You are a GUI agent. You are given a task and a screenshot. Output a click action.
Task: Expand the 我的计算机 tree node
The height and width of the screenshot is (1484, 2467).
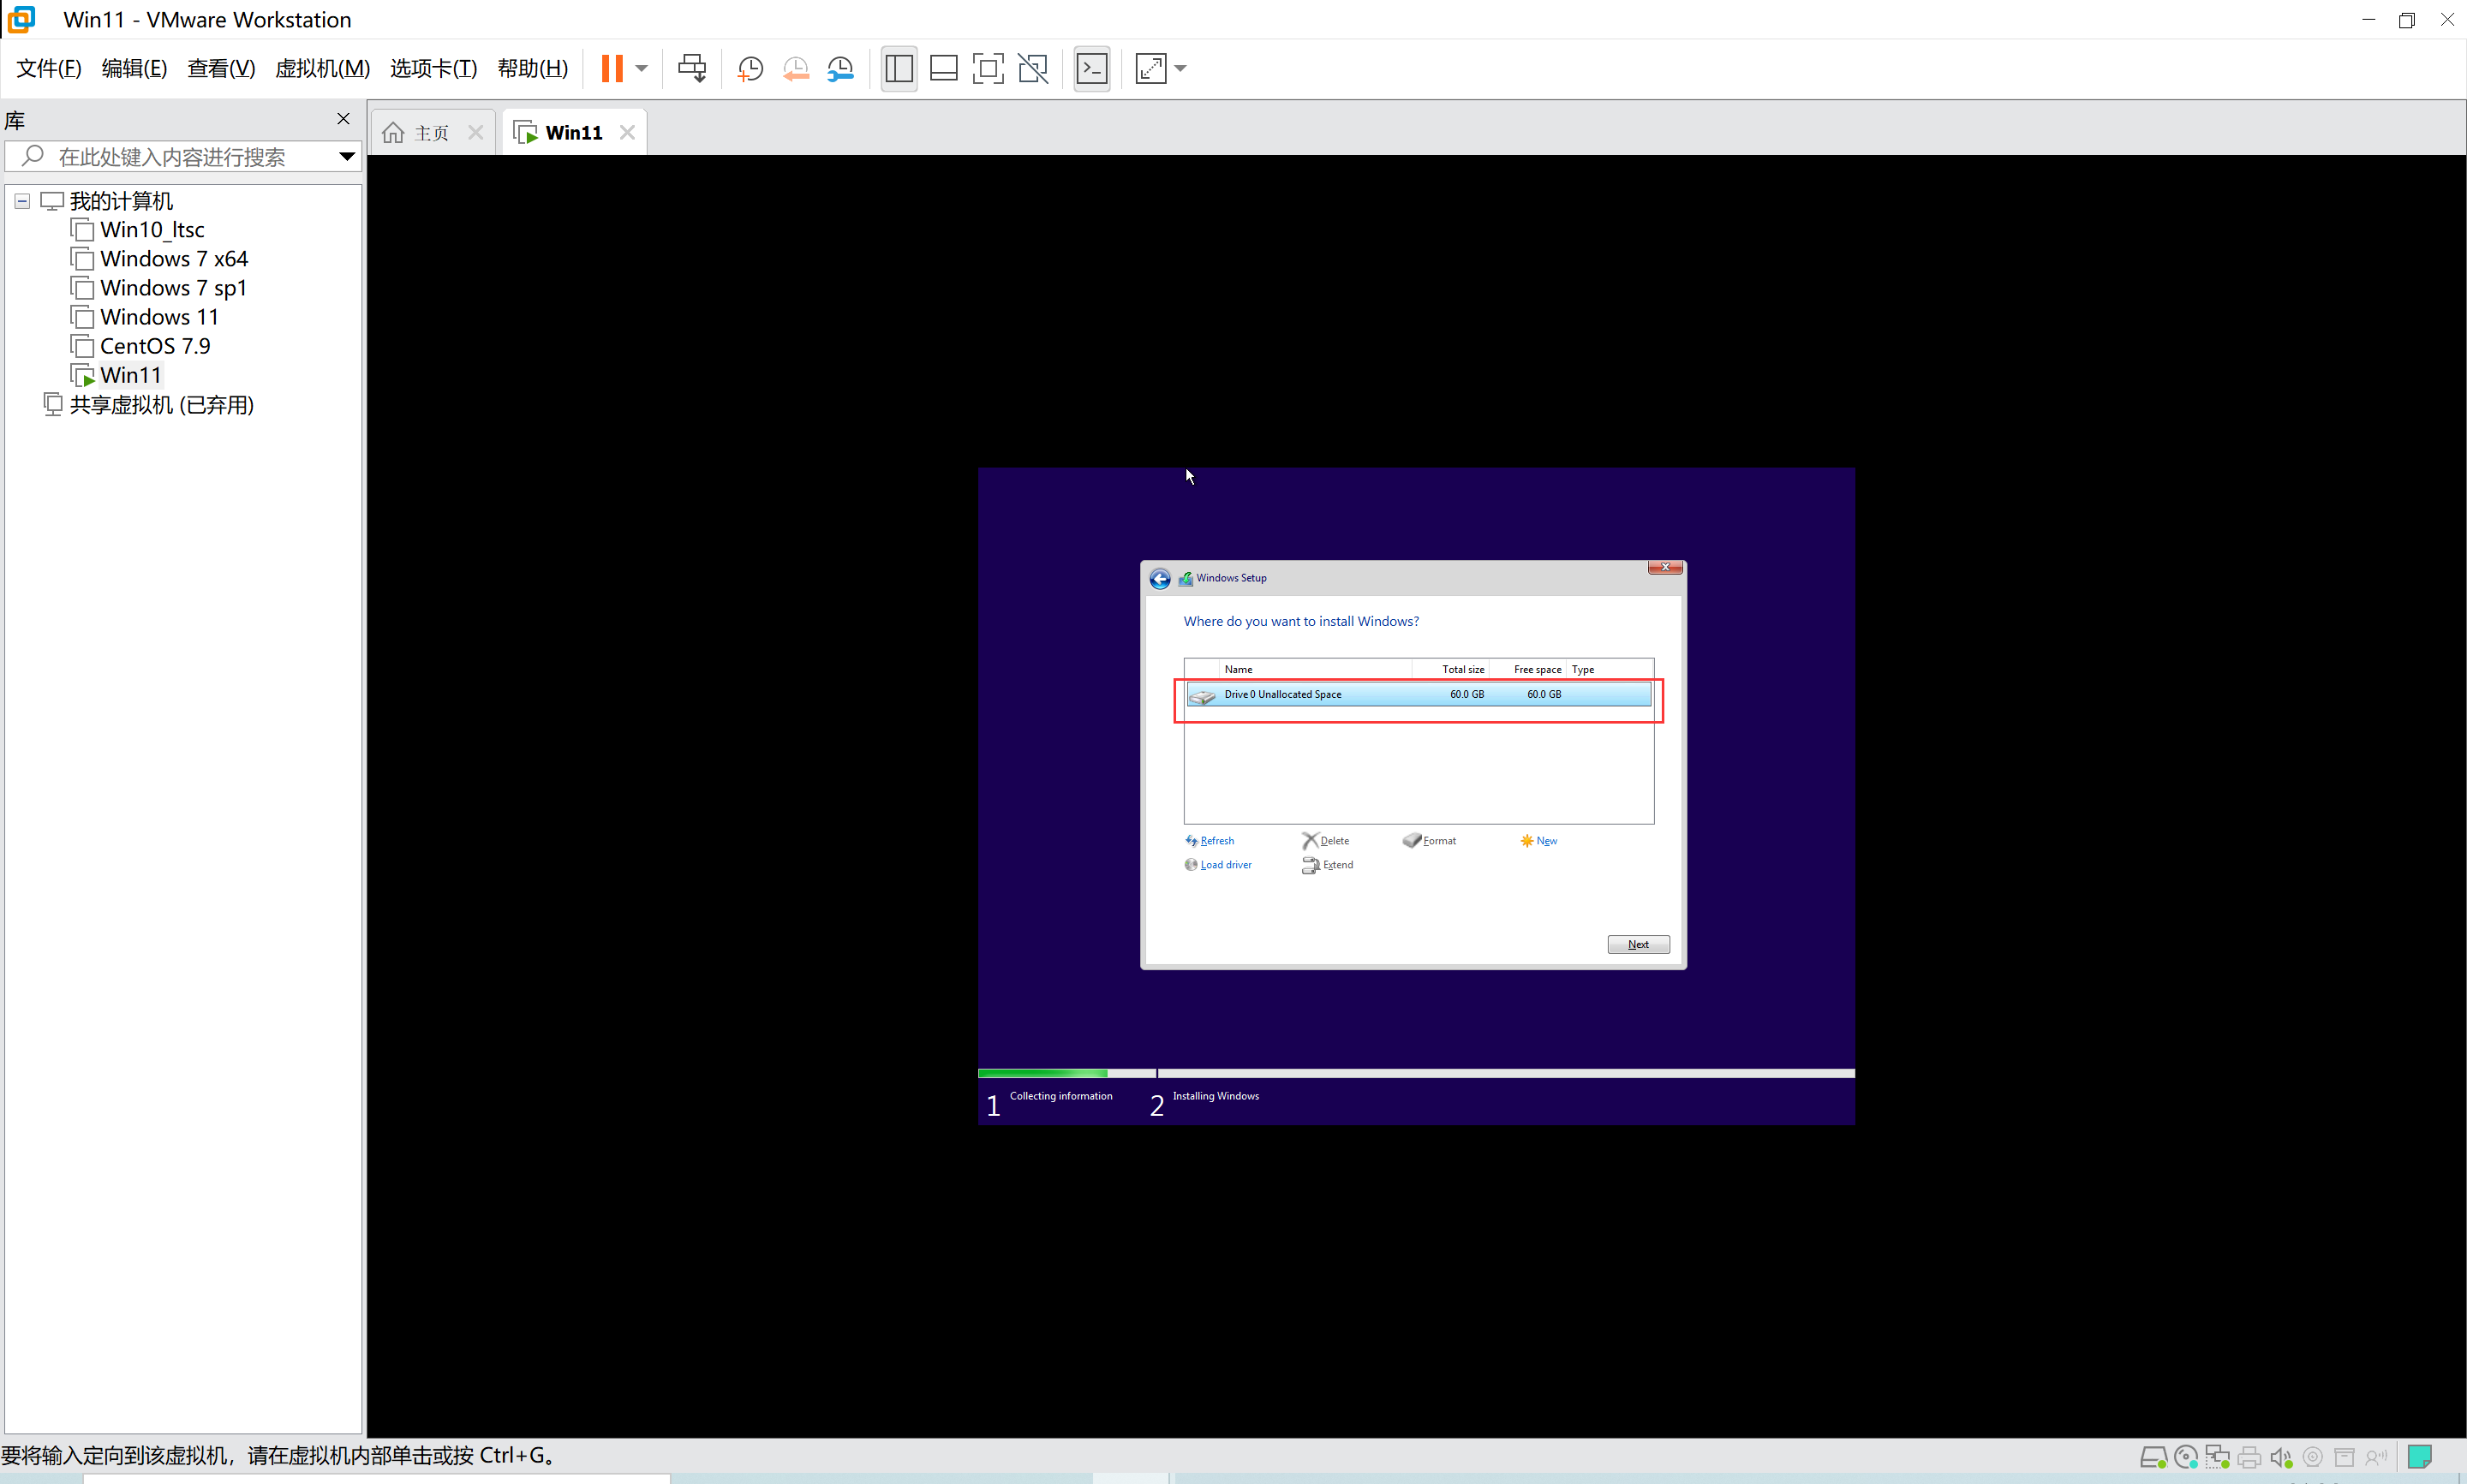[20, 200]
